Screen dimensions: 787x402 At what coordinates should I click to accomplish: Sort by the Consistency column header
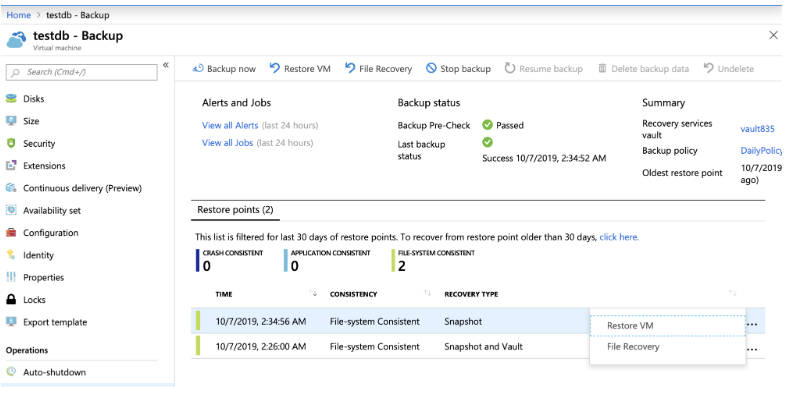point(353,294)
